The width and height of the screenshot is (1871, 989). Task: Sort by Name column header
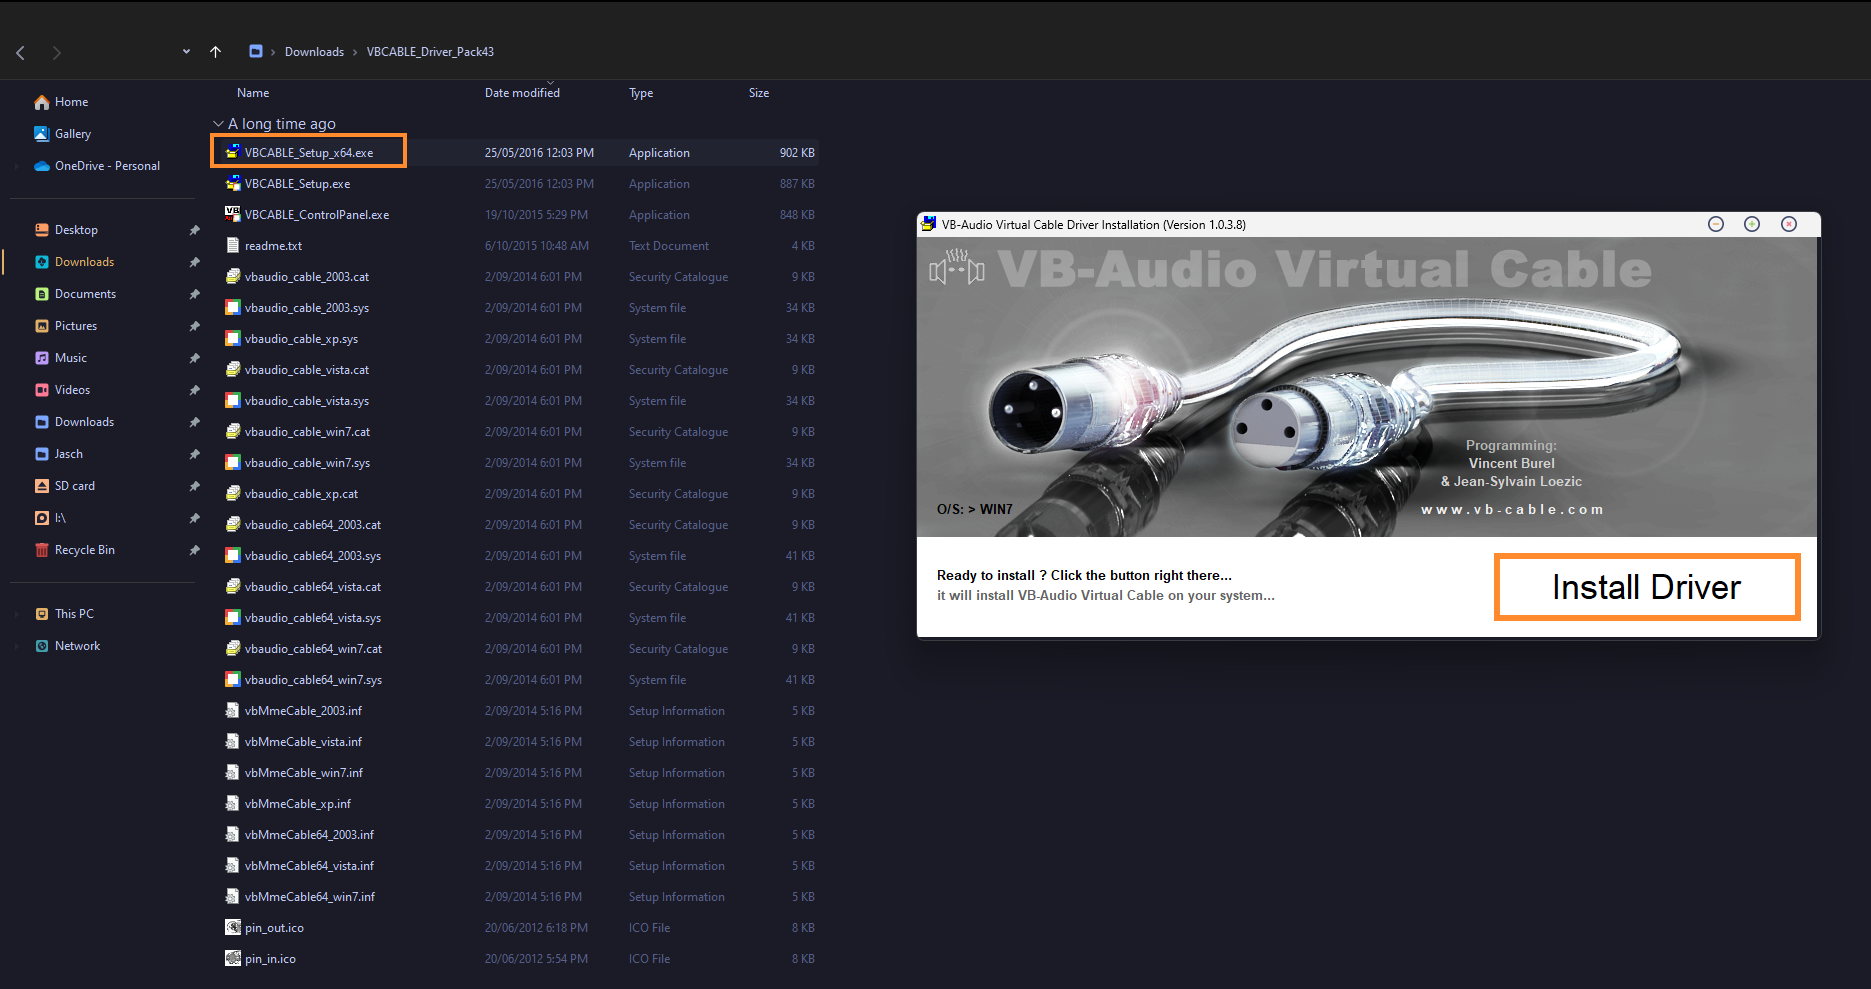tap(253, 93)
